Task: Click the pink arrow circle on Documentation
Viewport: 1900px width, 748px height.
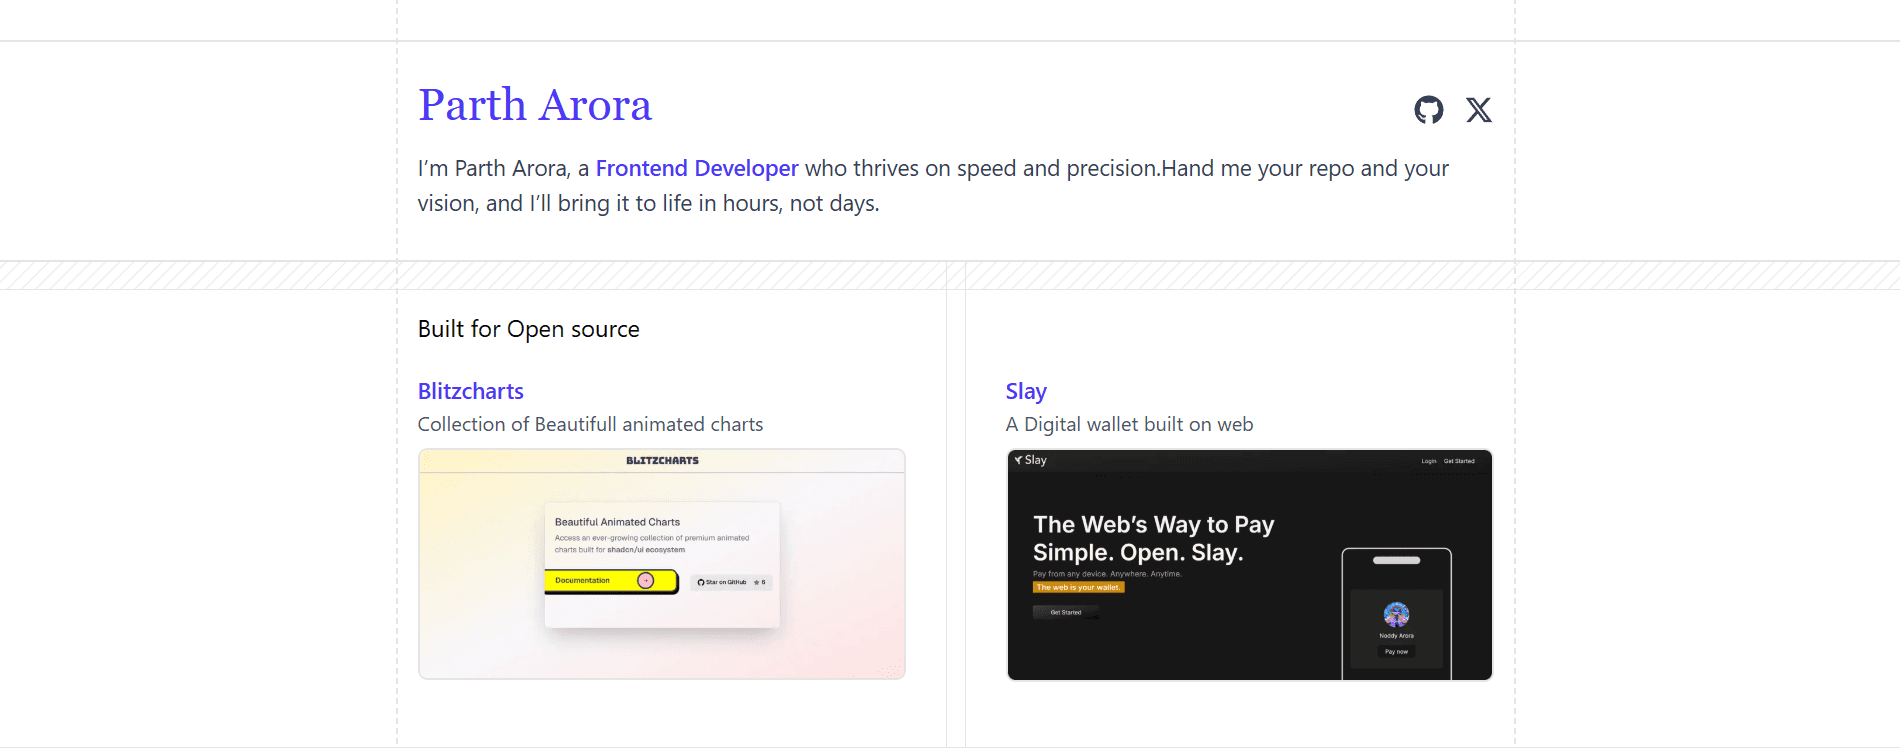Action: click(x=645, y=581)
